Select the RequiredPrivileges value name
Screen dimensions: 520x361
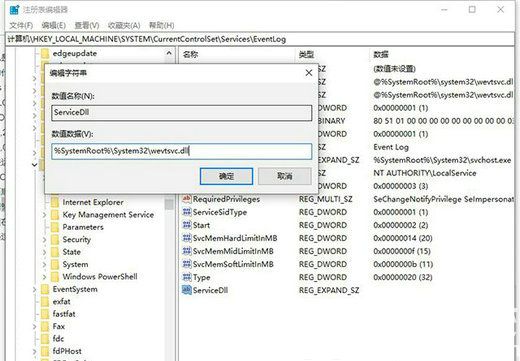click(x=226, y=199)
